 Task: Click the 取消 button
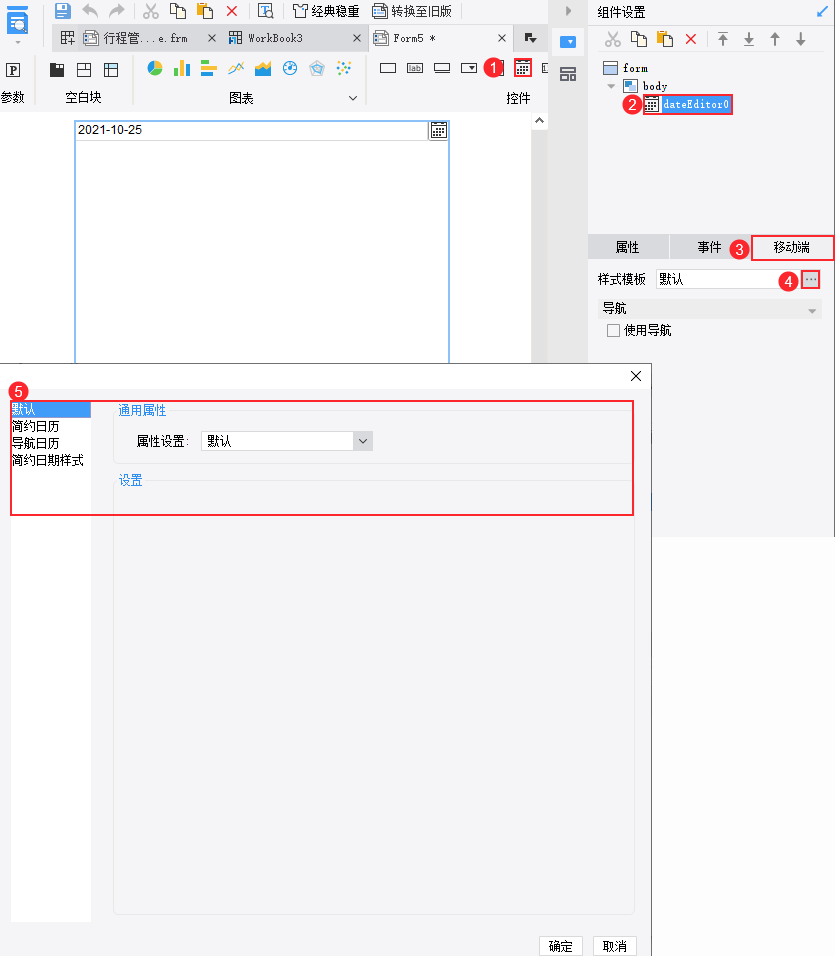(x=614, y=946)
